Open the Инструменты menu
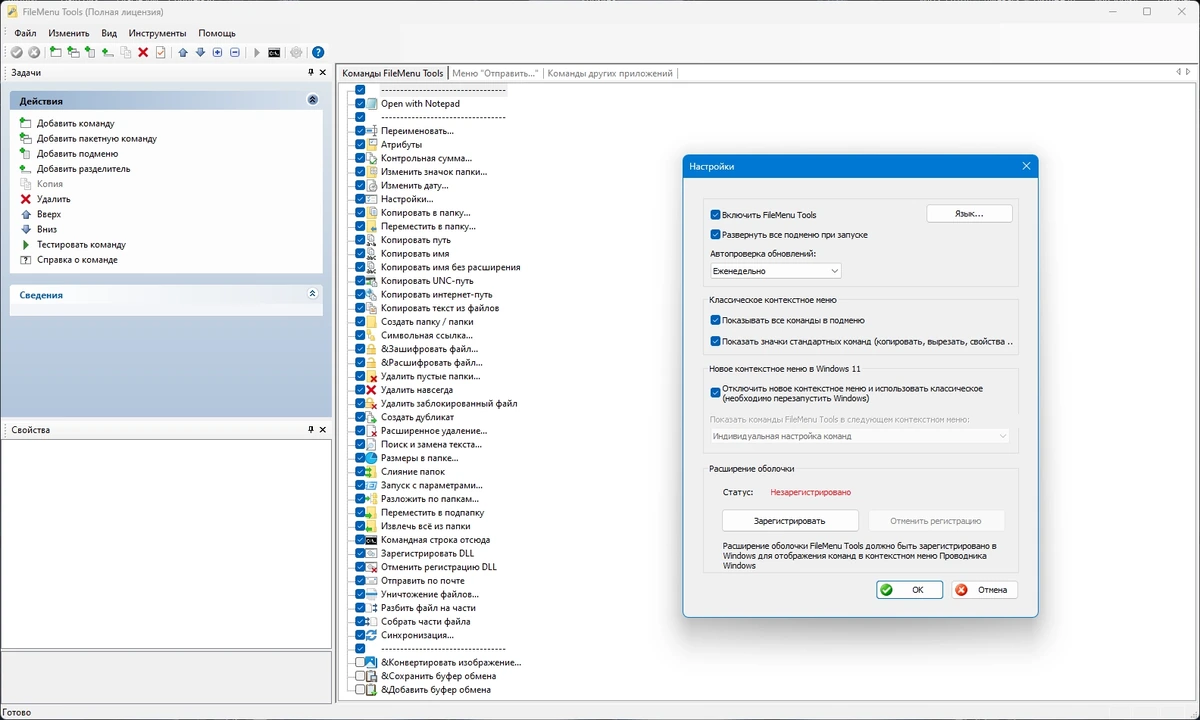The image size is (1200, 720). tap(157, 33)
